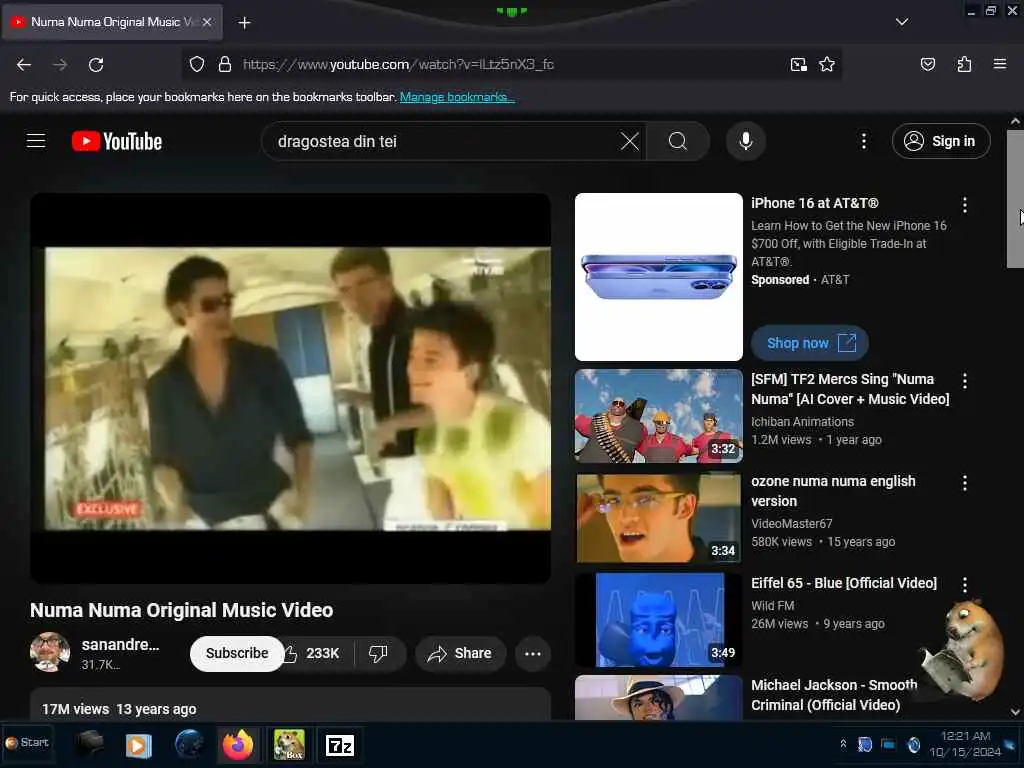Open TF2 Mercs Sing Numa Numa thumbnail
1024x768 pixels.
click(658, 416)
